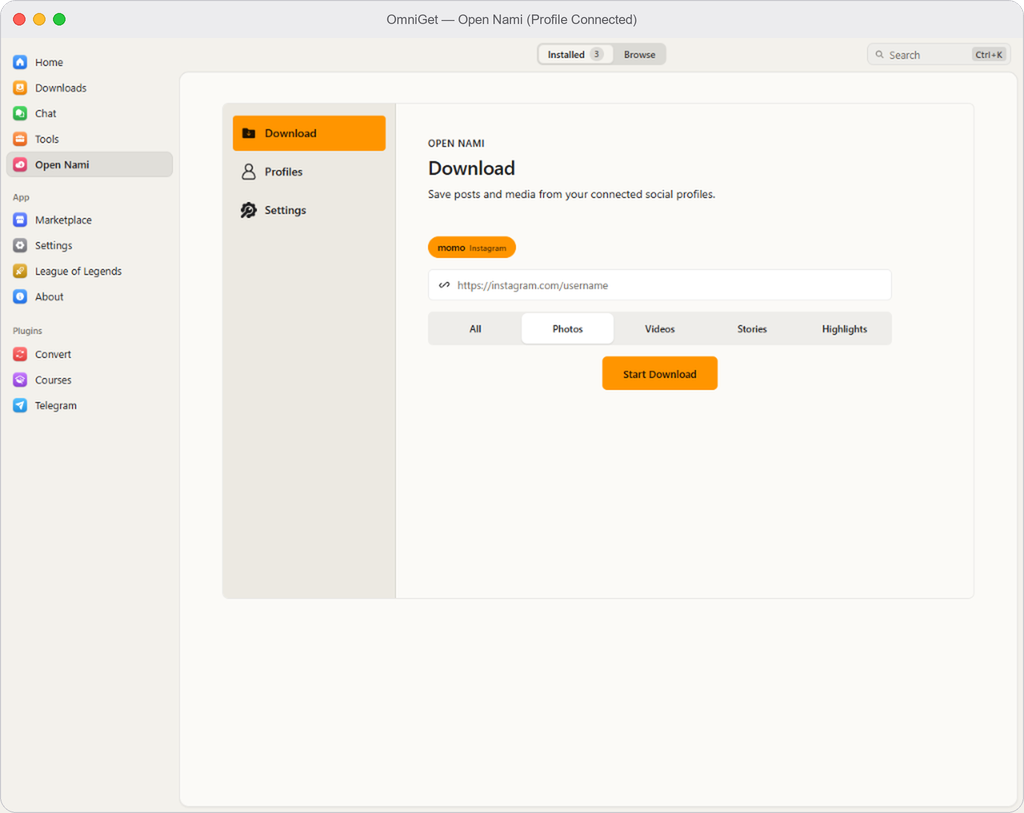Focus the Instagram URL input field
The width and height of the screenshot is (1024, 813).
pyautogui.click(x=660, y=285)
